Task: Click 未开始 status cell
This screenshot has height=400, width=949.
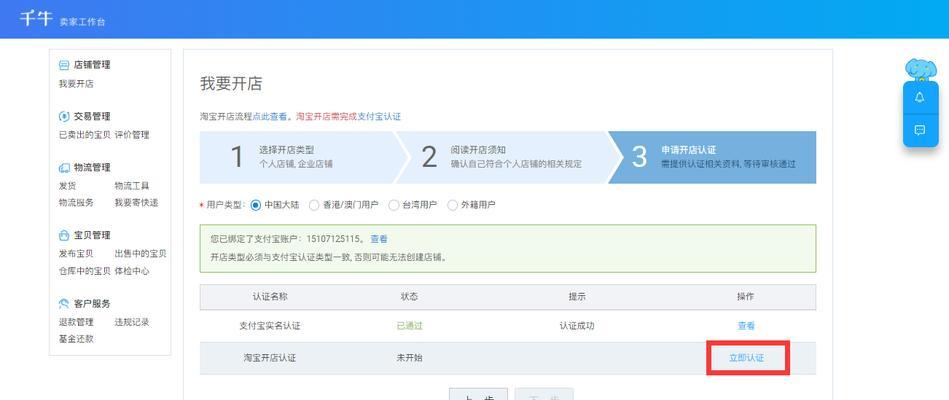Action: pyautogui.click(x=409, y=358)
